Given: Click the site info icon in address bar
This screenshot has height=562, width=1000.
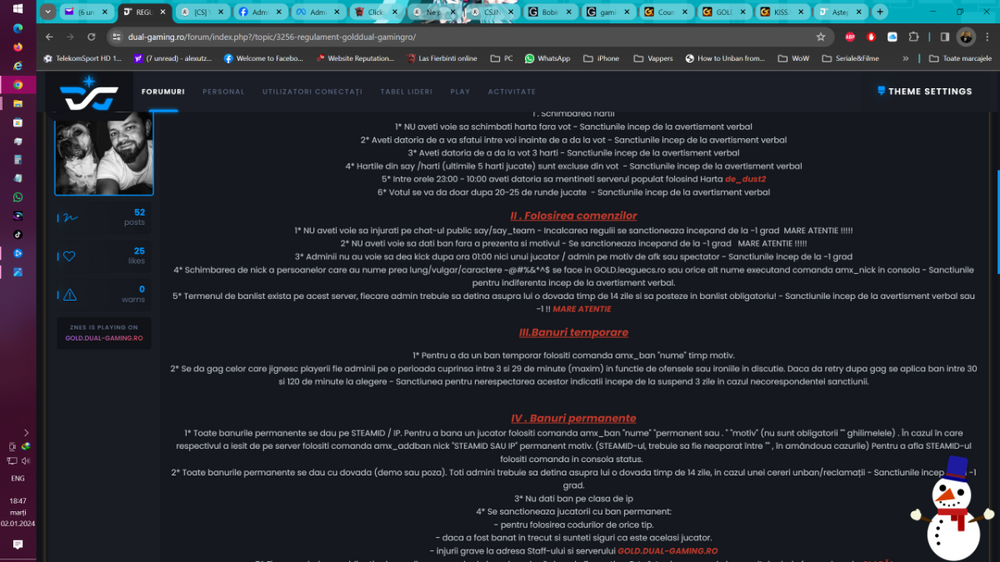Looking at the screenshot, I should pos(116,37).
